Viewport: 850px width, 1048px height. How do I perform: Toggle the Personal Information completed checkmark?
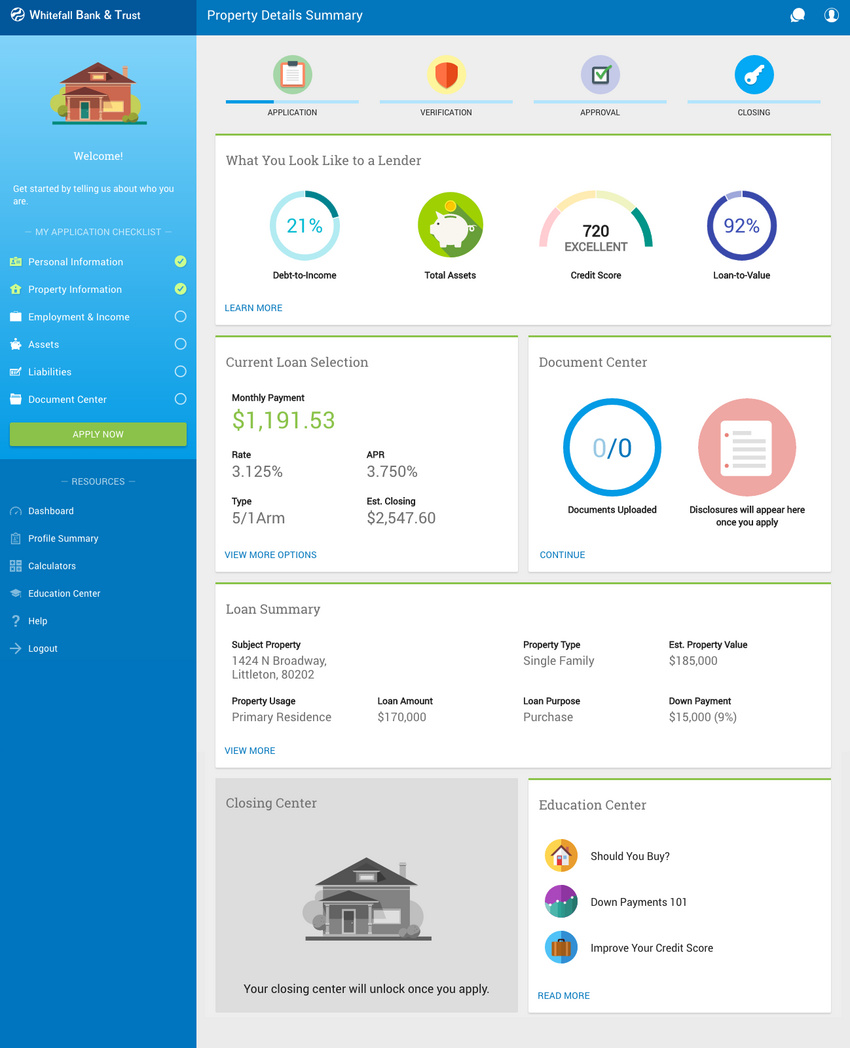[x=180, y=262]
